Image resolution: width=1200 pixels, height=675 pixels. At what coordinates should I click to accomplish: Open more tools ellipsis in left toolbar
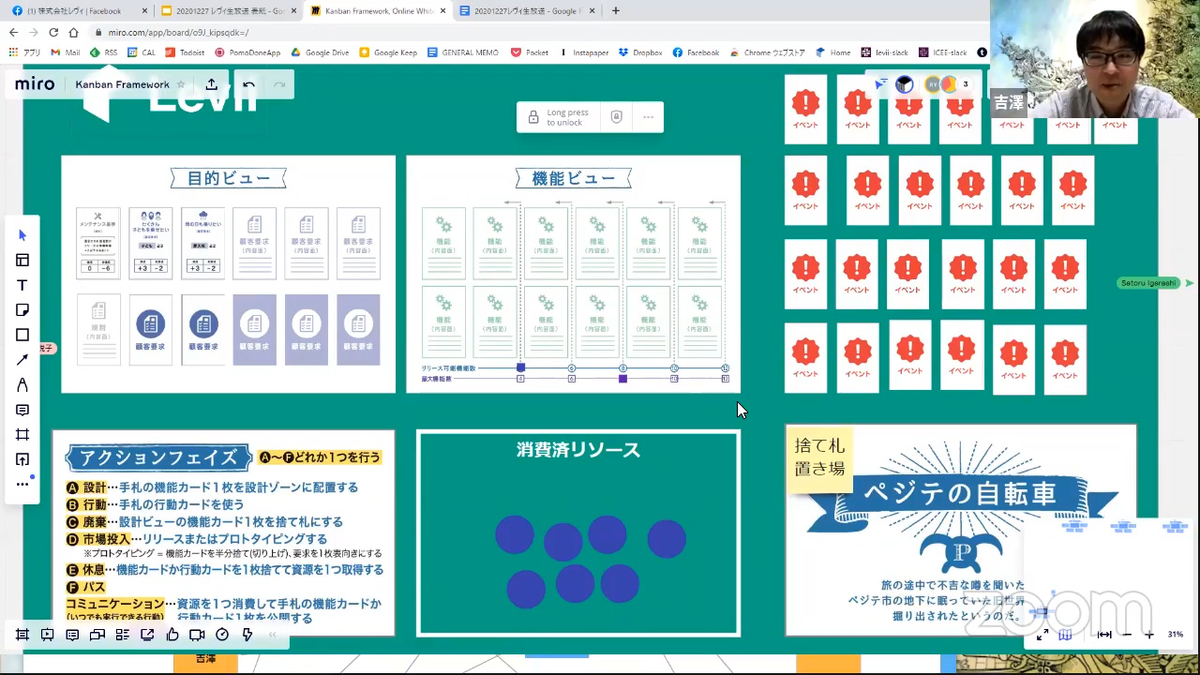[x=22, y=485]
